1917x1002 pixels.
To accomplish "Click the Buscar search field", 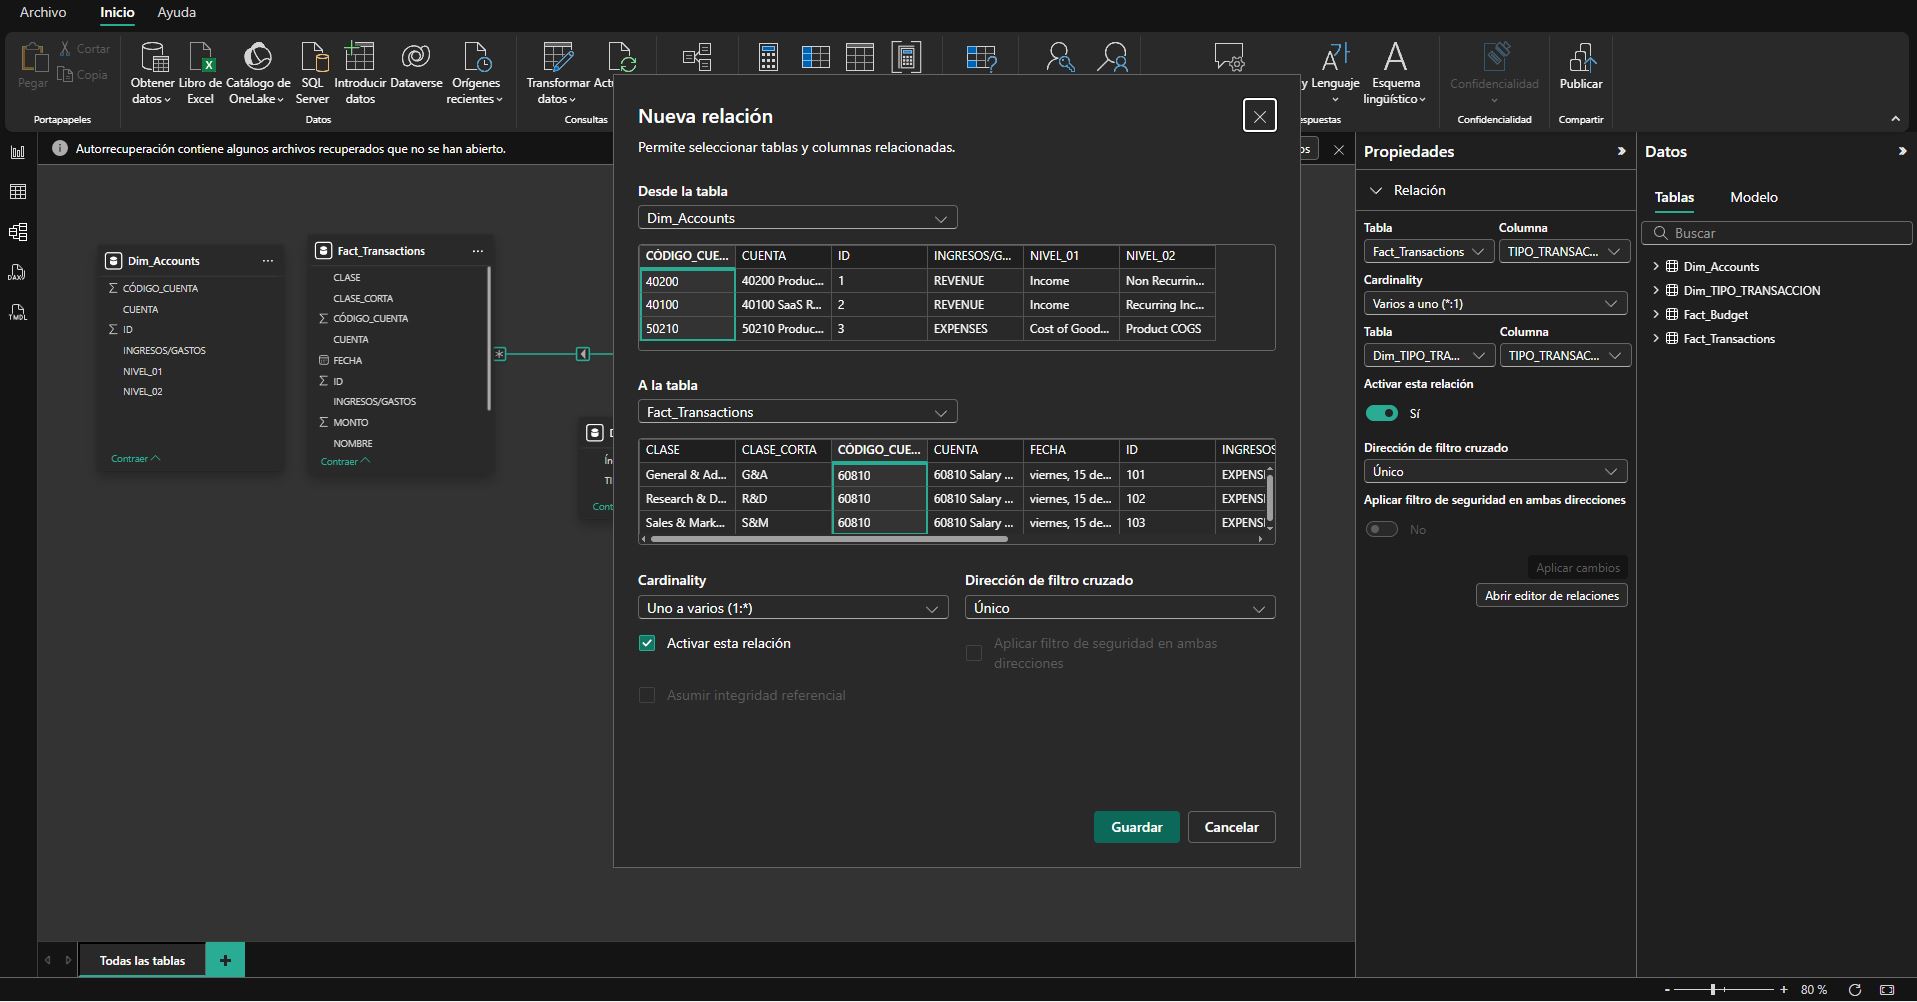I will click(x=1777, y=233).
